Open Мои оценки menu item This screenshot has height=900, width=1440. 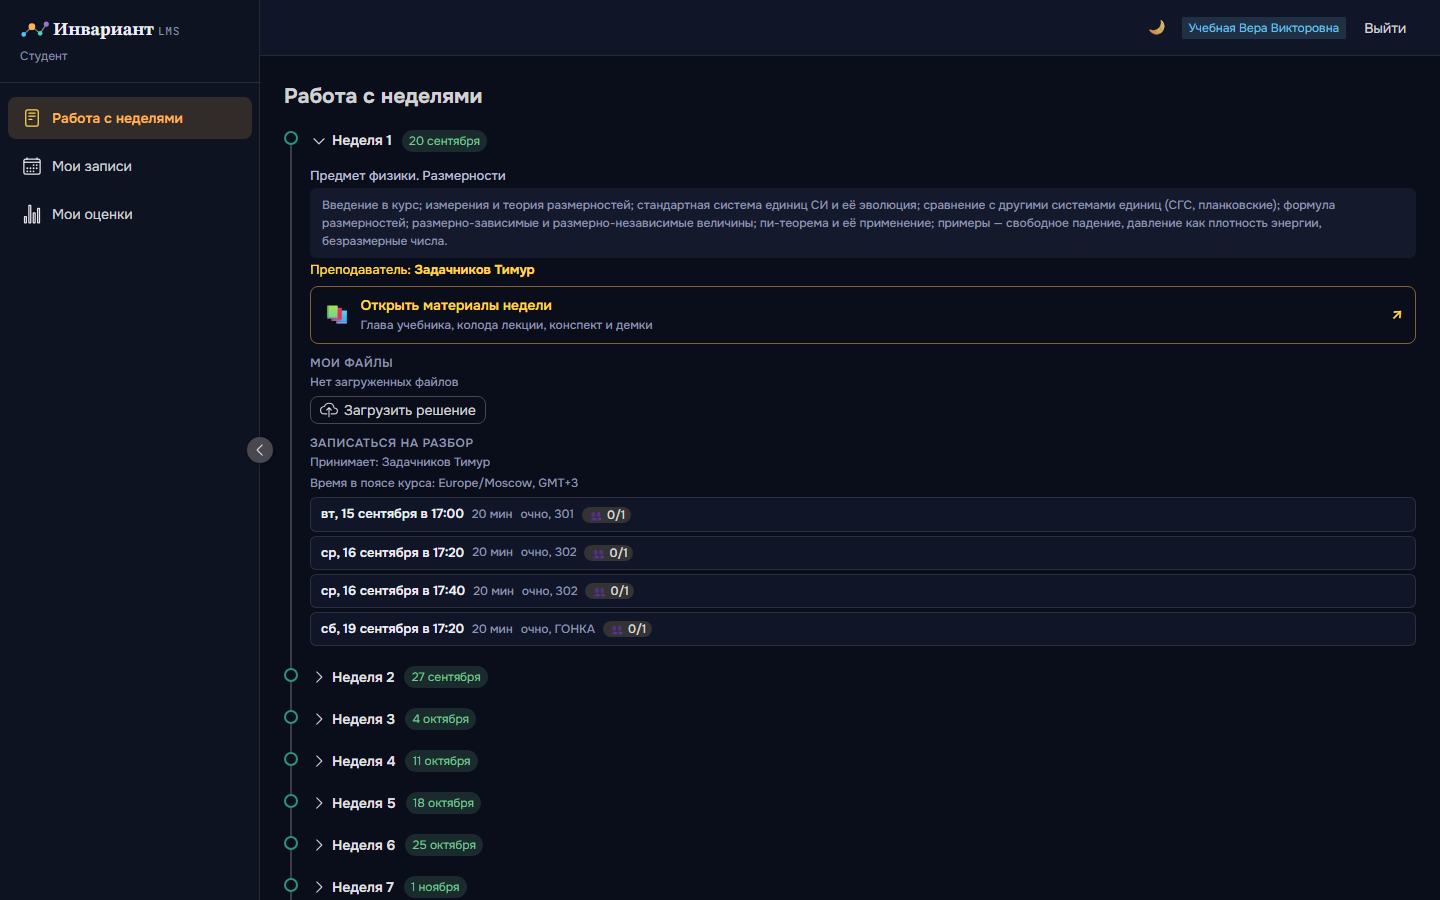coord(130,214)
